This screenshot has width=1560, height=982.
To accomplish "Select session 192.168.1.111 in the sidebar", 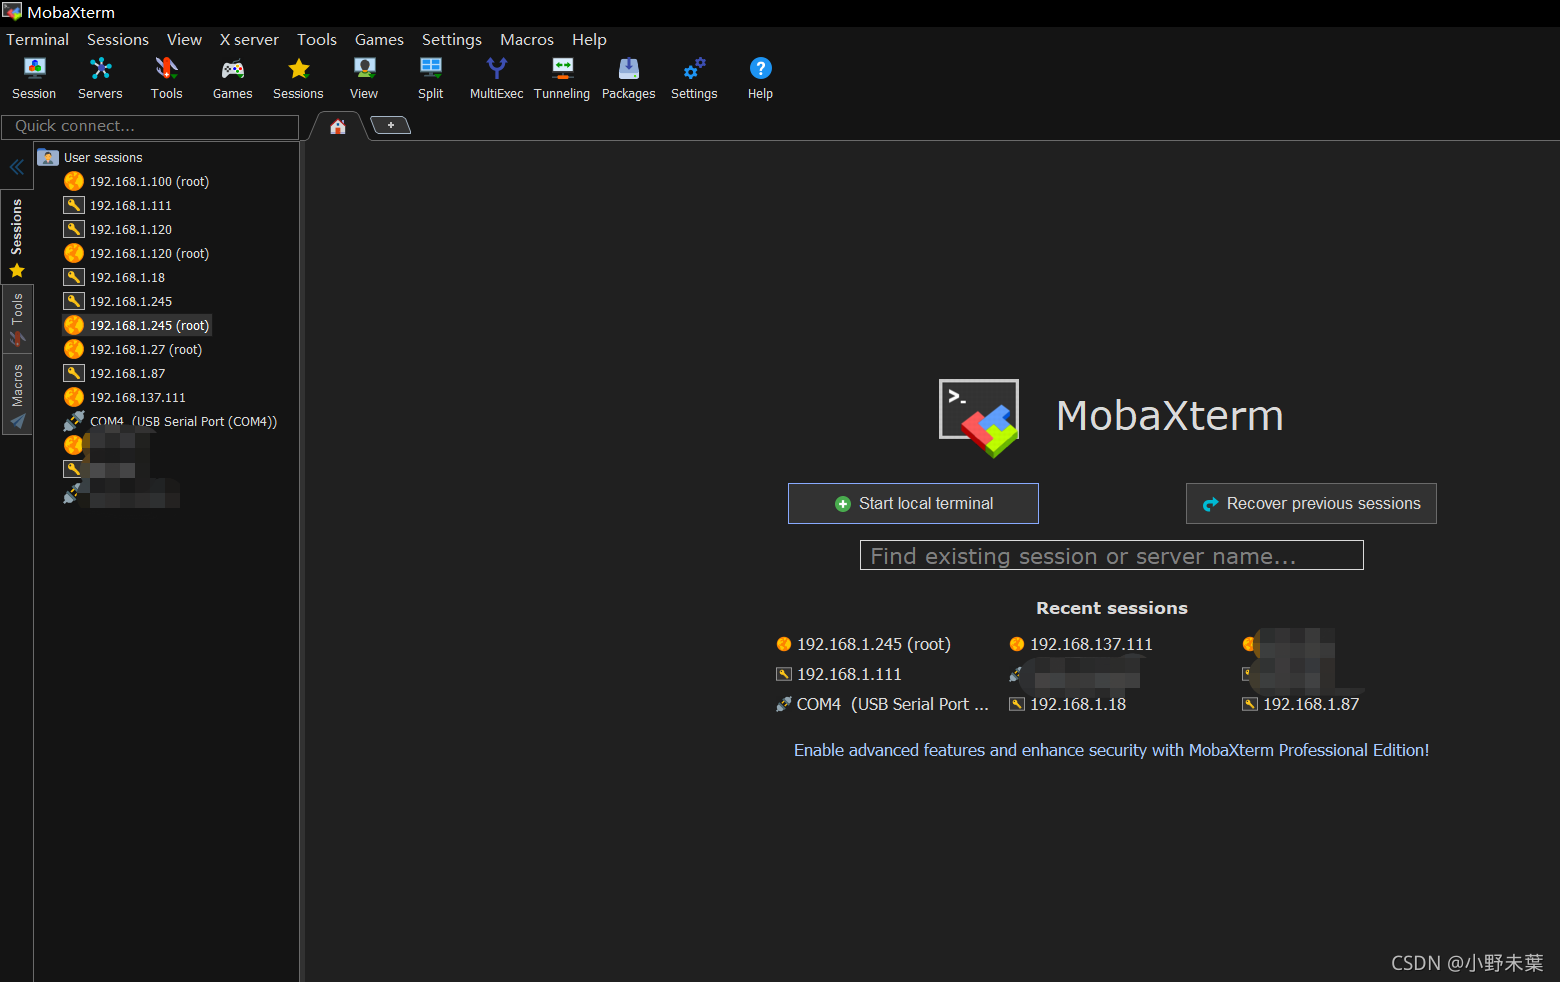I will 118,205.
